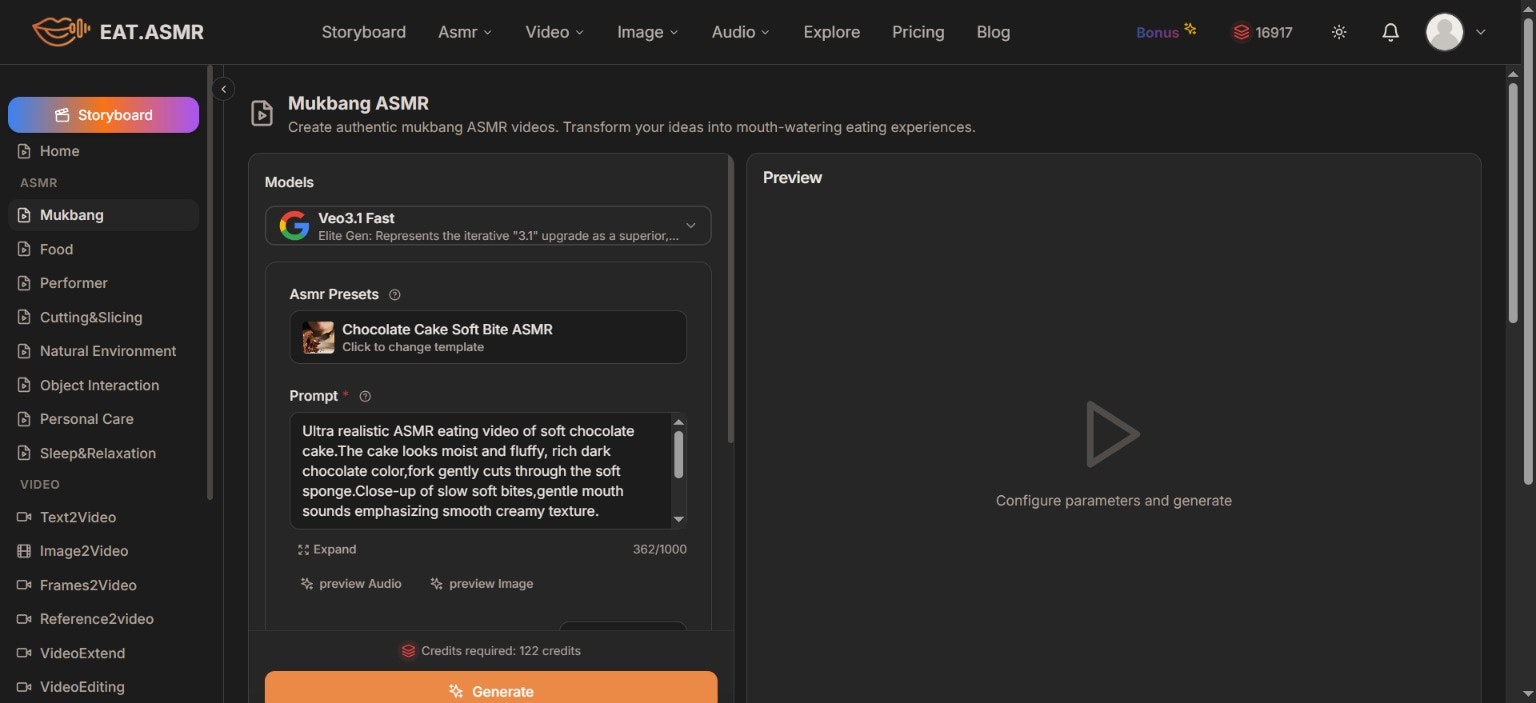Select the Food label in the sidebar

(56, 249)
